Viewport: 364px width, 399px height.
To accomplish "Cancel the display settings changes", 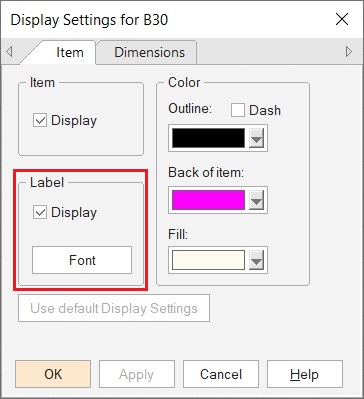I will 221,374.
